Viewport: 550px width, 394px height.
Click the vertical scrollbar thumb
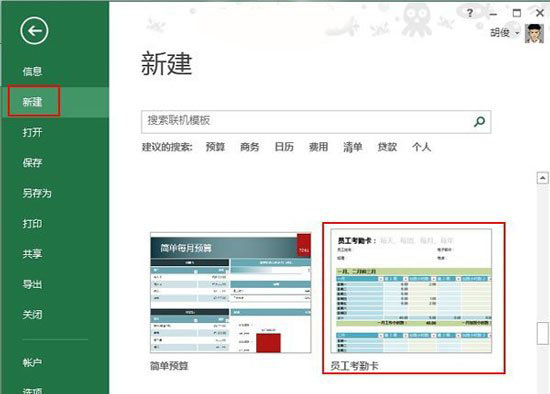pos(543,333)
